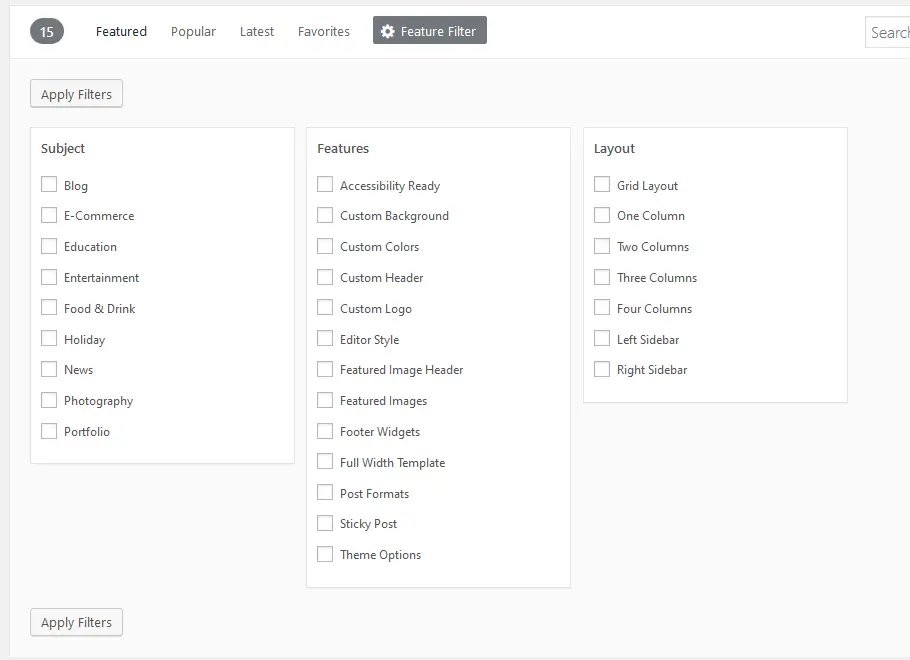Image resolution: width=910 pixels, height=660 pixels.
Task: Open the Popular themes tab
Action: [x=193, y=31]
